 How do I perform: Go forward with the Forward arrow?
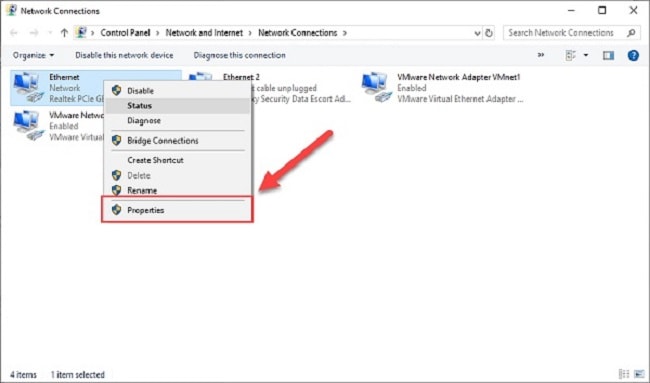(34, 33)
